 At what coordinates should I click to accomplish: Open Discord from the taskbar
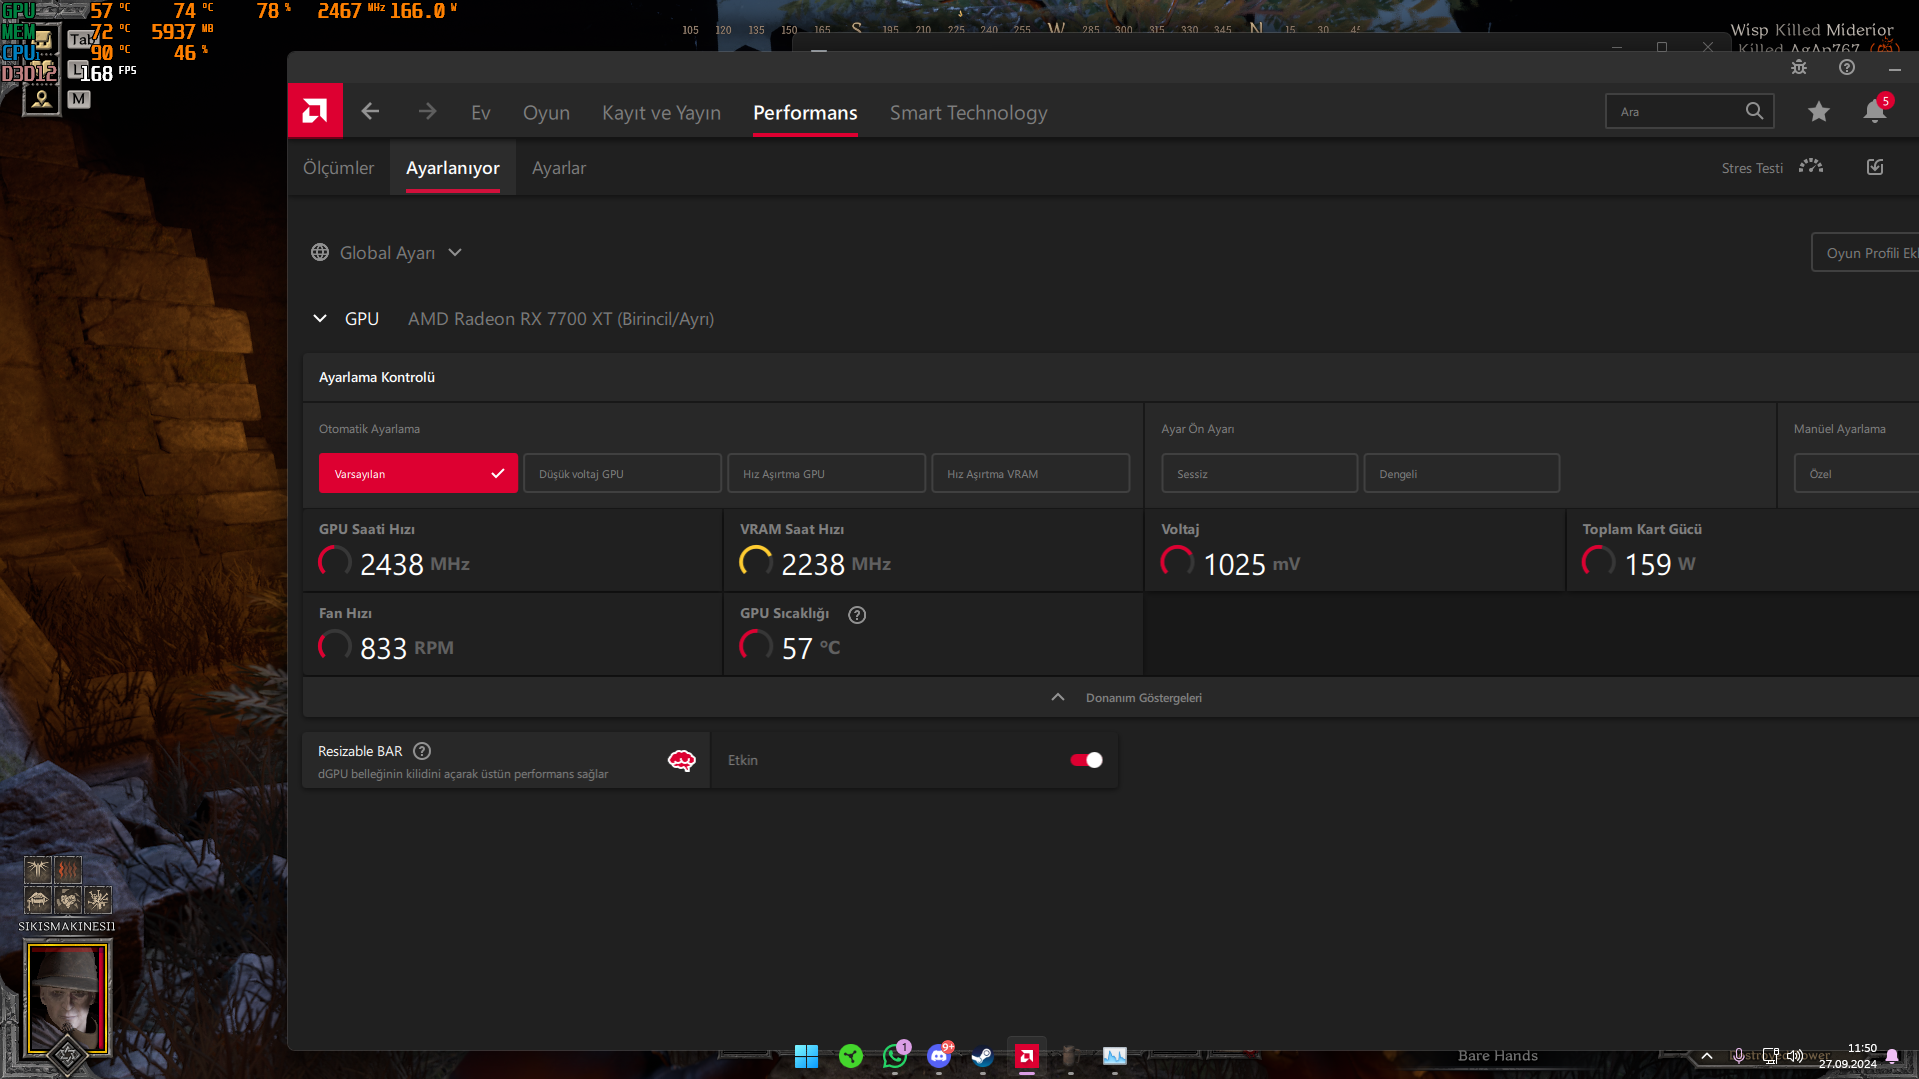tap(939, 1056)
